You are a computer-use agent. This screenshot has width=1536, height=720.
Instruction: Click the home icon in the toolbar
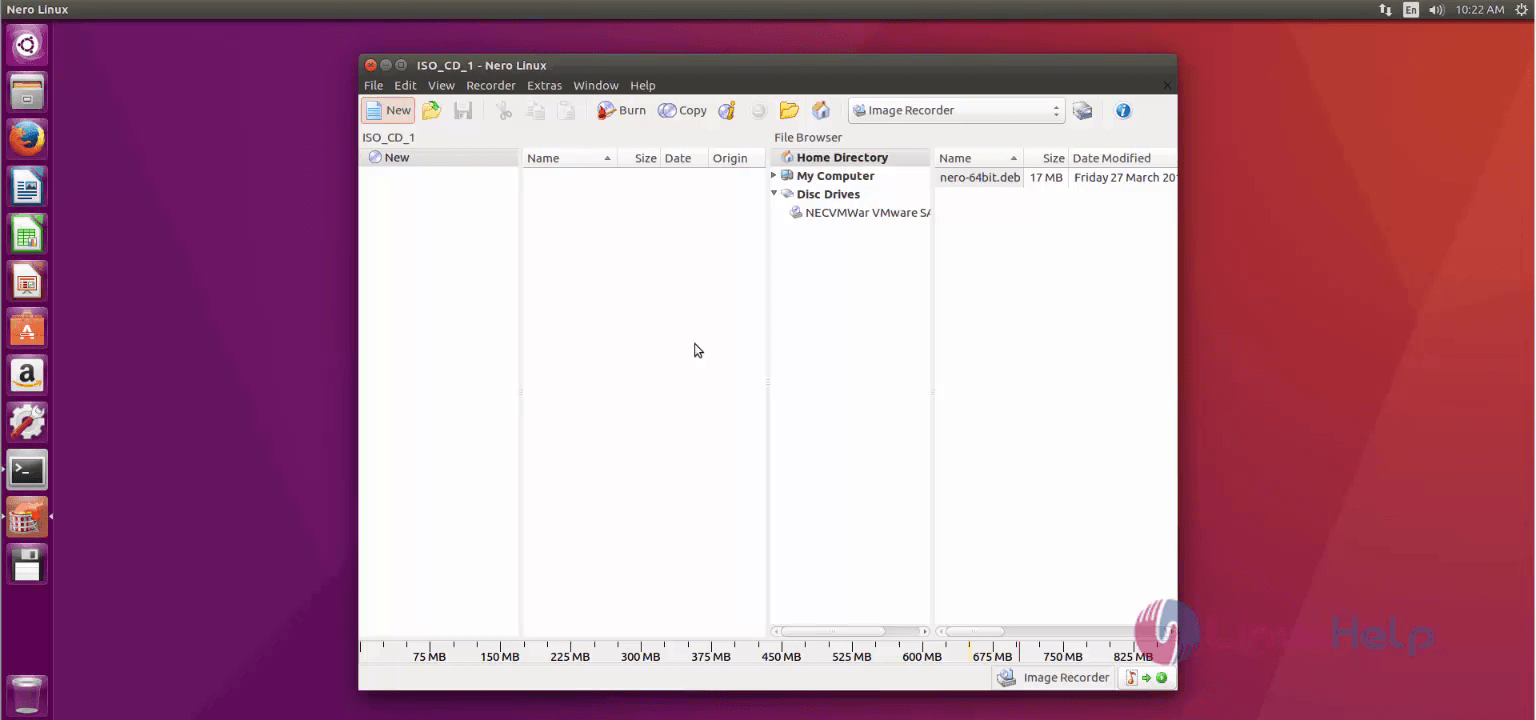point(820,110)
